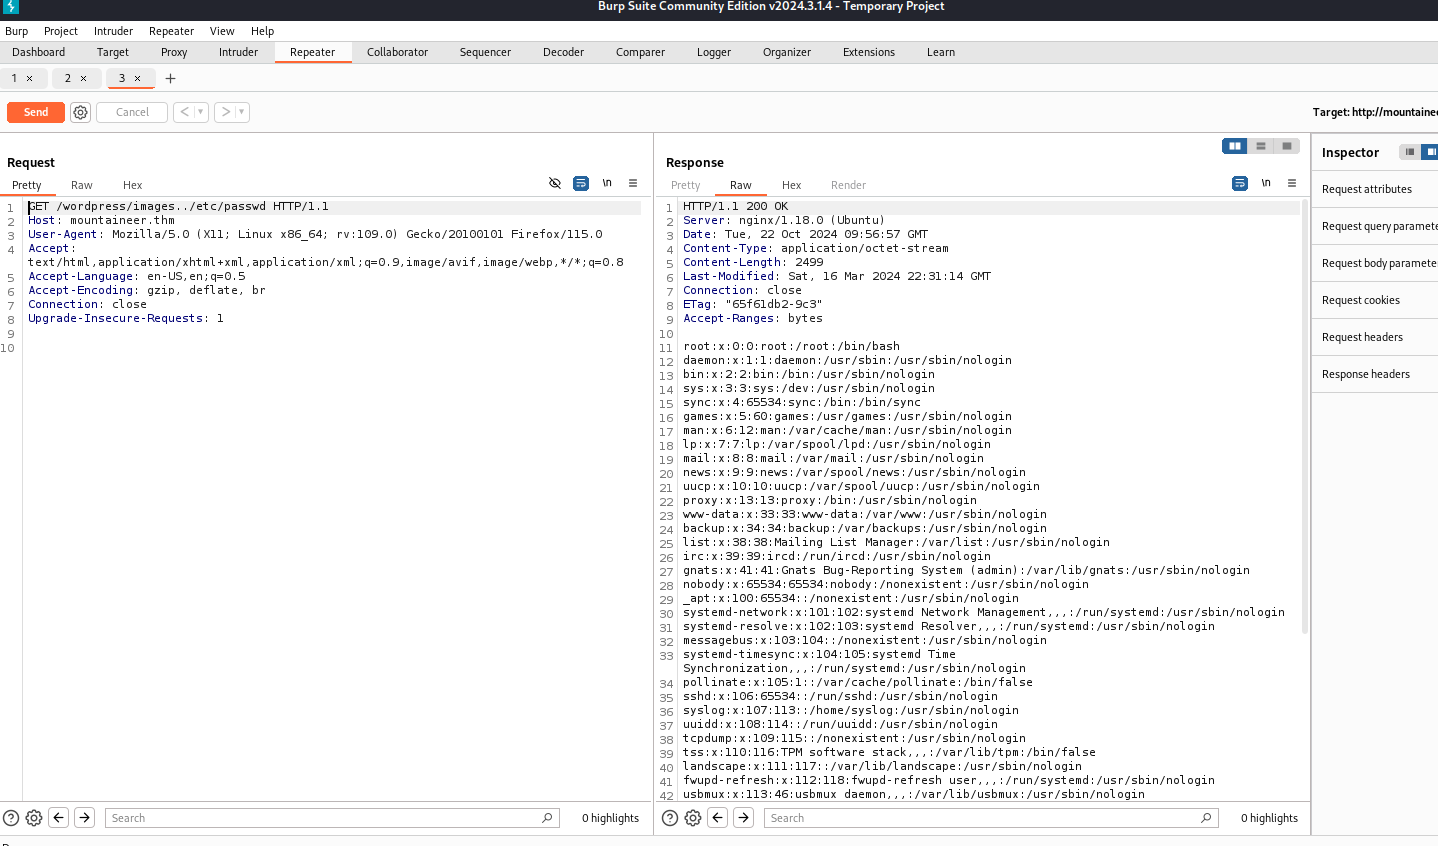Open the Collaborator tab
Image resolution: width=1438 pixels, height=846 pixels.
click(397, 52)
